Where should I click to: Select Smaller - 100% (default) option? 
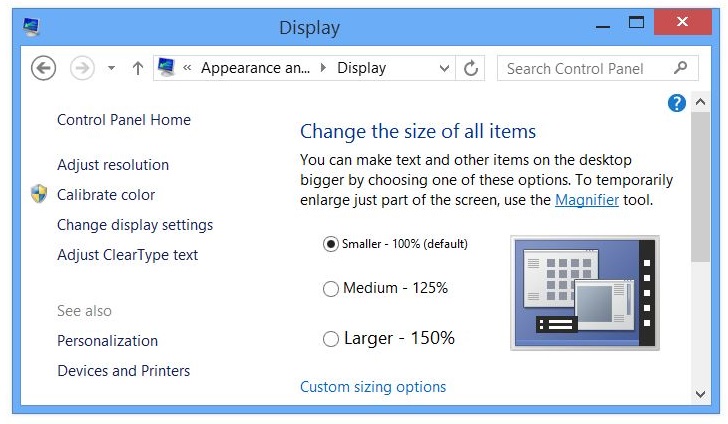331,243
